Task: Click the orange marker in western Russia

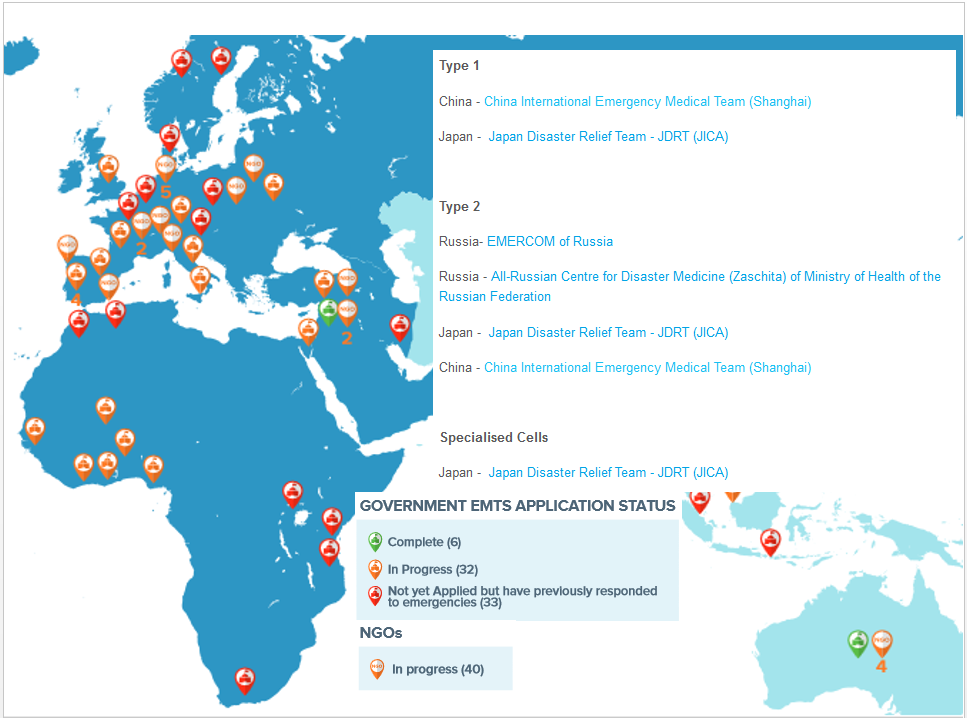Action: pos(274,186)
